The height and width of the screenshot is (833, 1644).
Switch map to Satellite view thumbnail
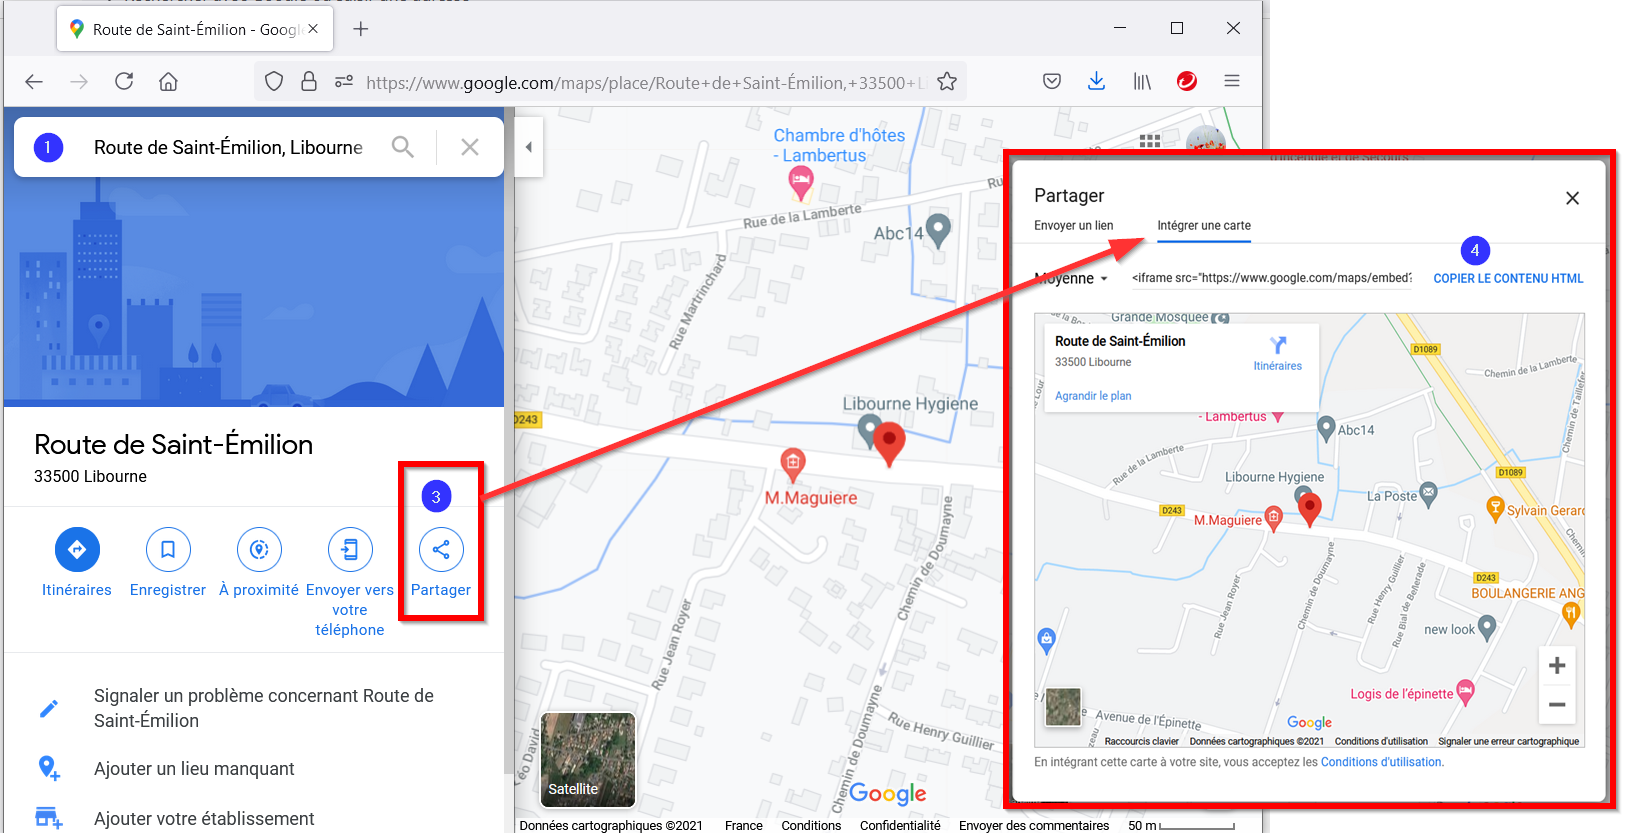[588, 760]
